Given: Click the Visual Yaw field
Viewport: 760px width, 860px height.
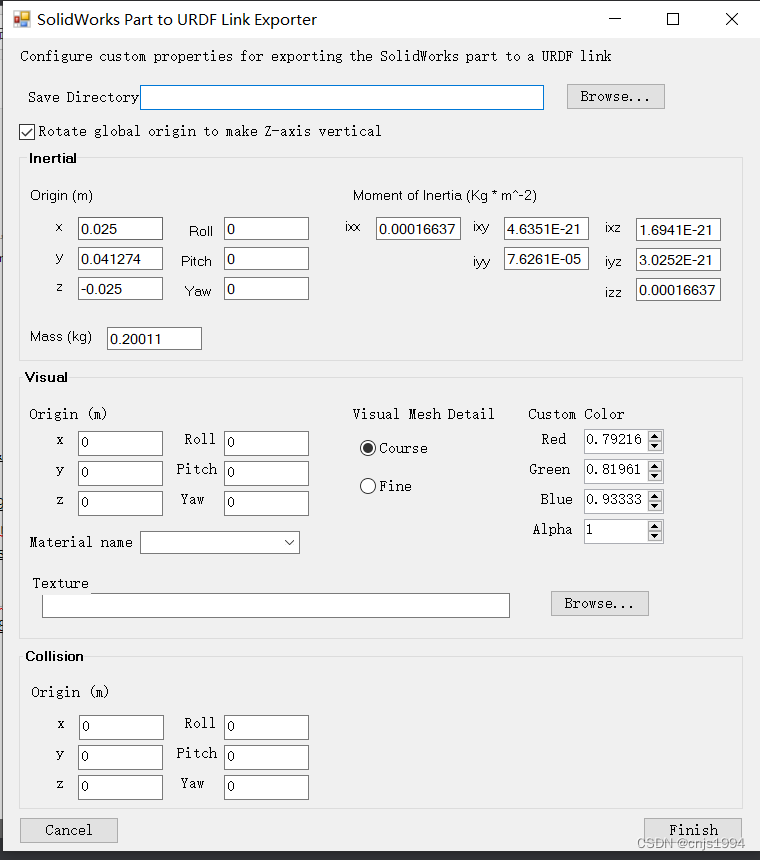Looking at the screenshot, I should click(x=266, y=503).
